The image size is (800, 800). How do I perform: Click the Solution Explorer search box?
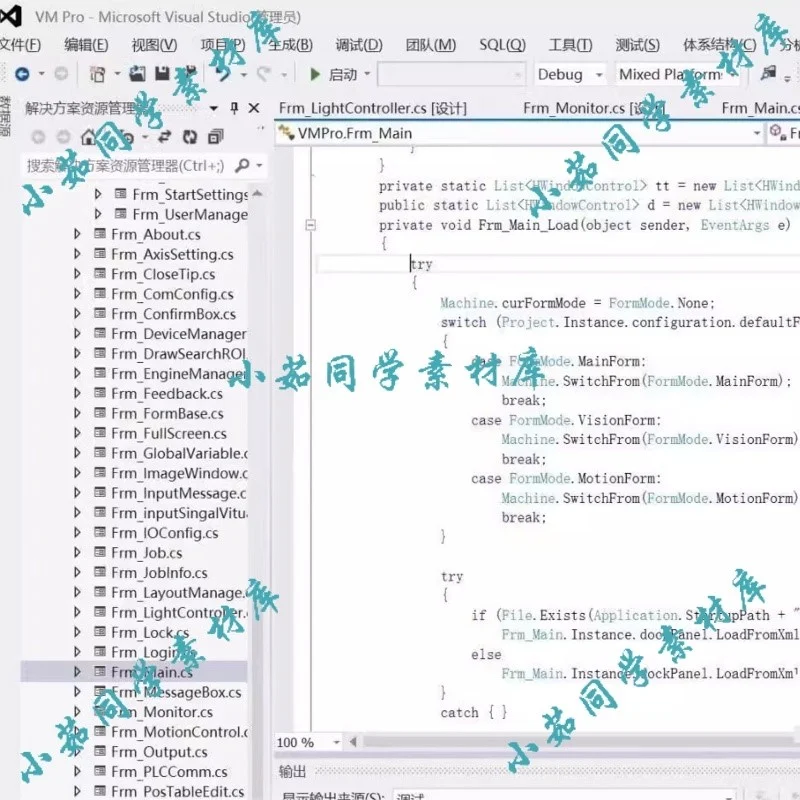tap(130, 164)
